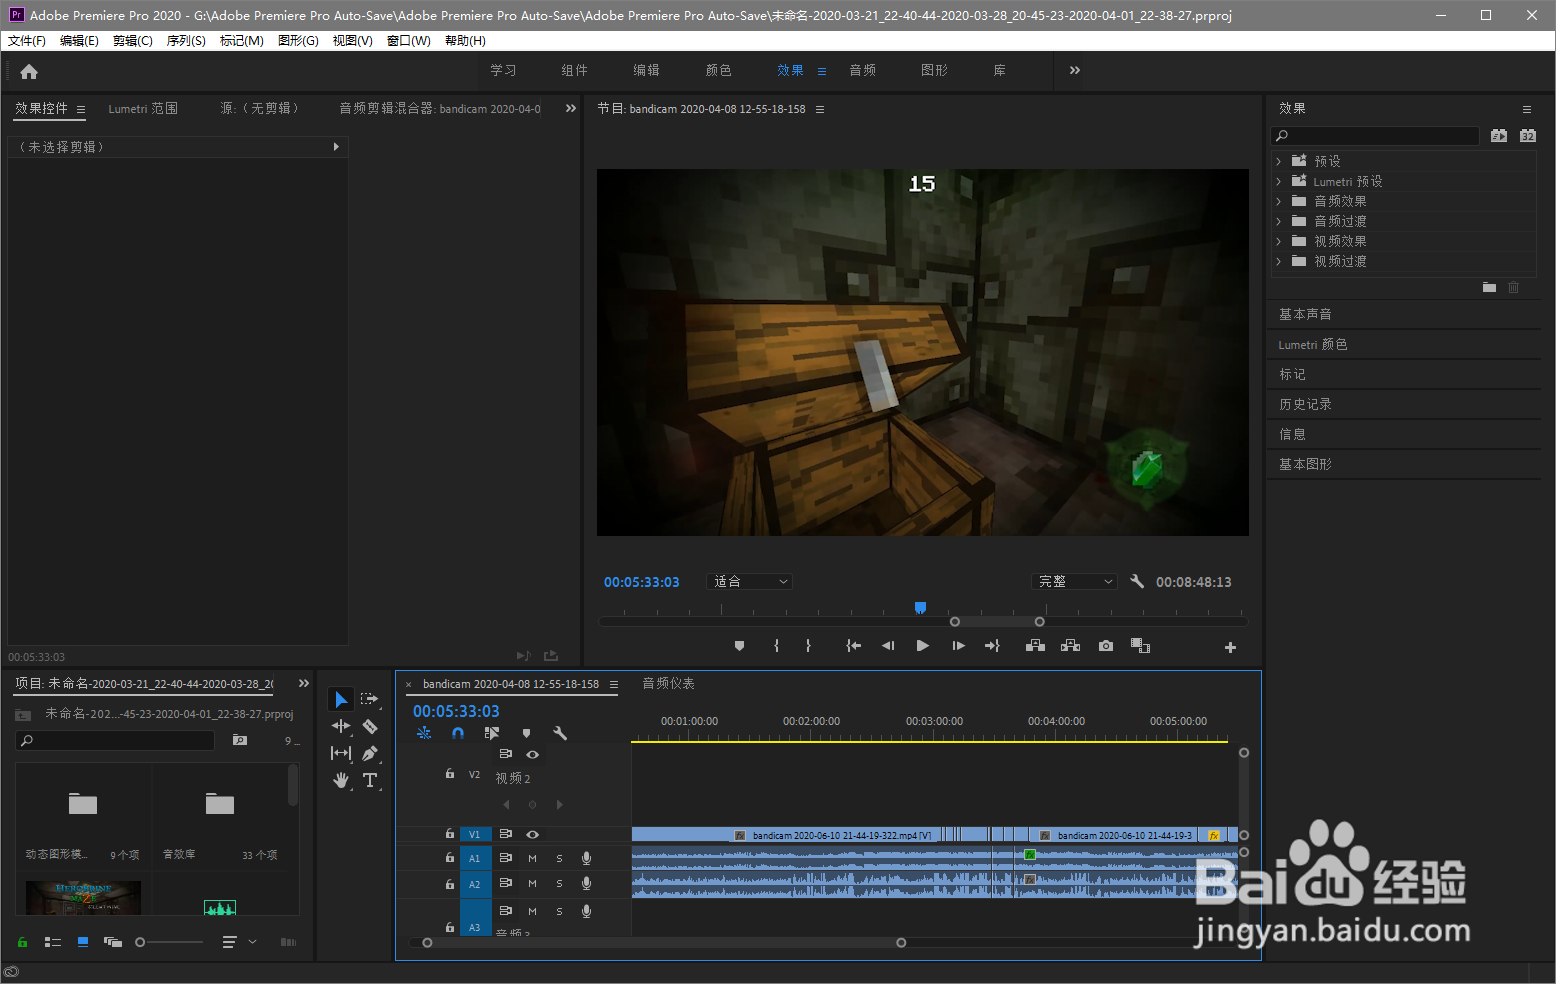Switch to Color workspace tab
Screen dimensions: 1556x984
tap(718, 70)
